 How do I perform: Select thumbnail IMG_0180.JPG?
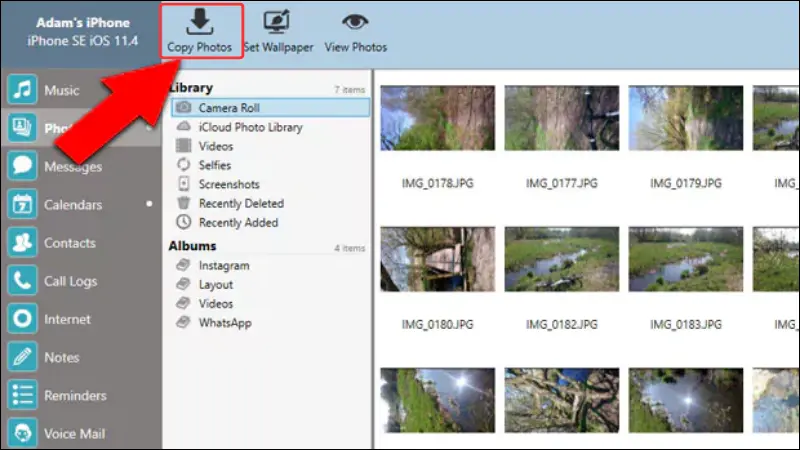[x=438, y=259]
